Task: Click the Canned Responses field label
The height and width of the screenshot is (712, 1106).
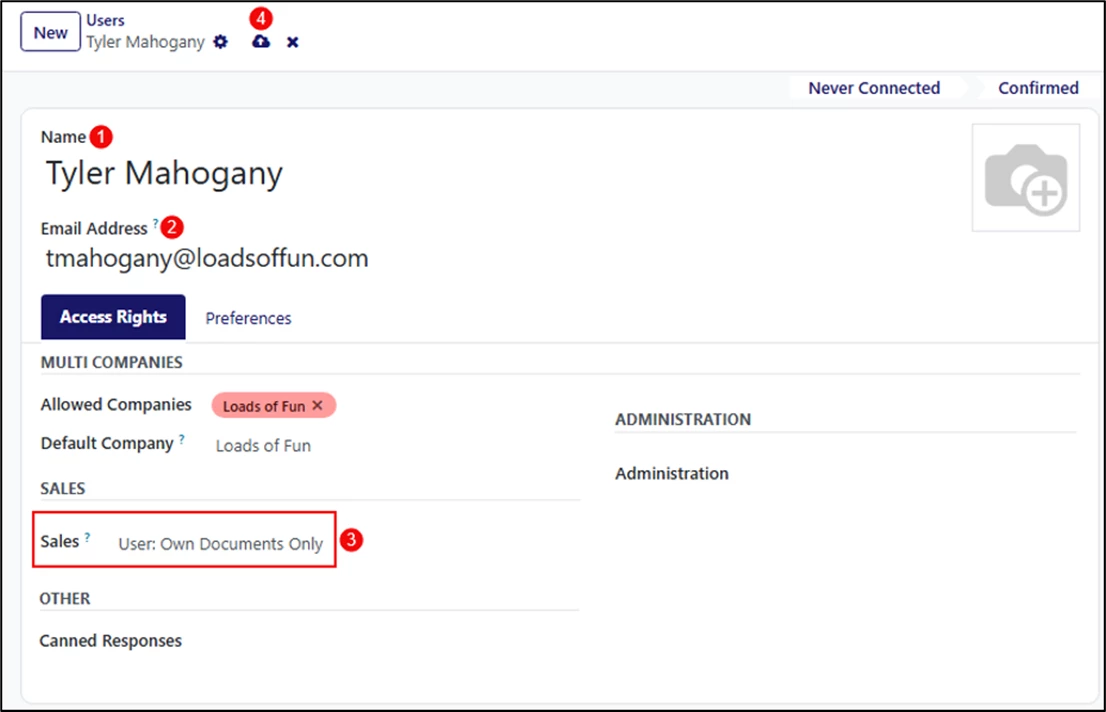Action: 111,641
